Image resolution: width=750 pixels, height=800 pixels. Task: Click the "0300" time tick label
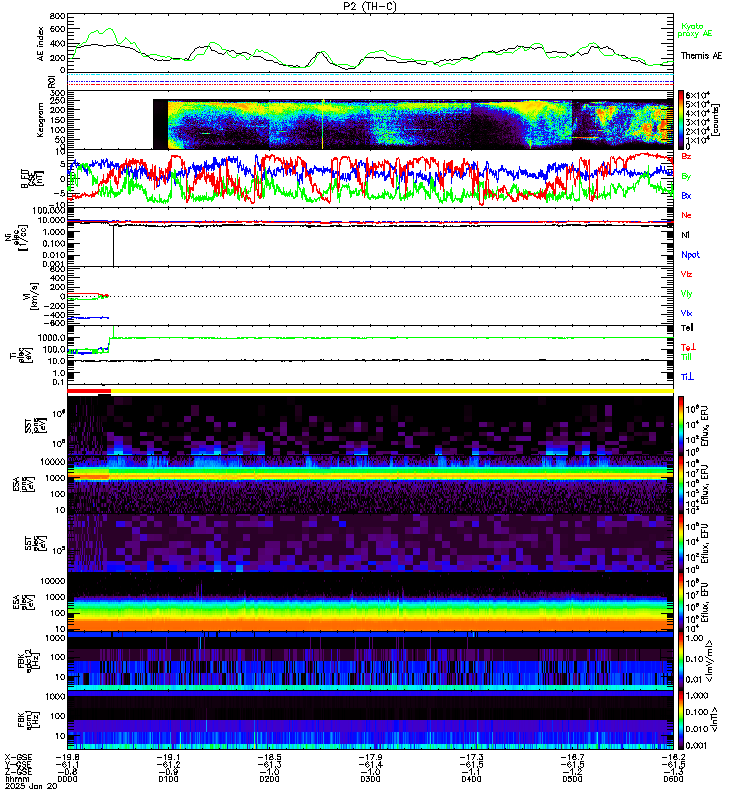(x=370, y=780)
